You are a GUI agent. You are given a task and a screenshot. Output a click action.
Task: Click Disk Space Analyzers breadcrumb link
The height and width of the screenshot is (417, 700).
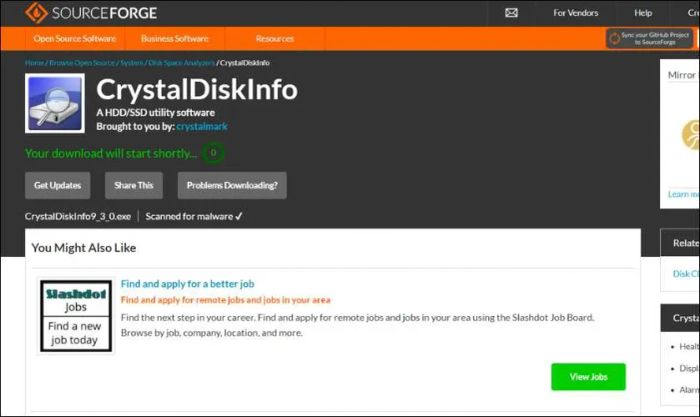[x=181, y=63]
